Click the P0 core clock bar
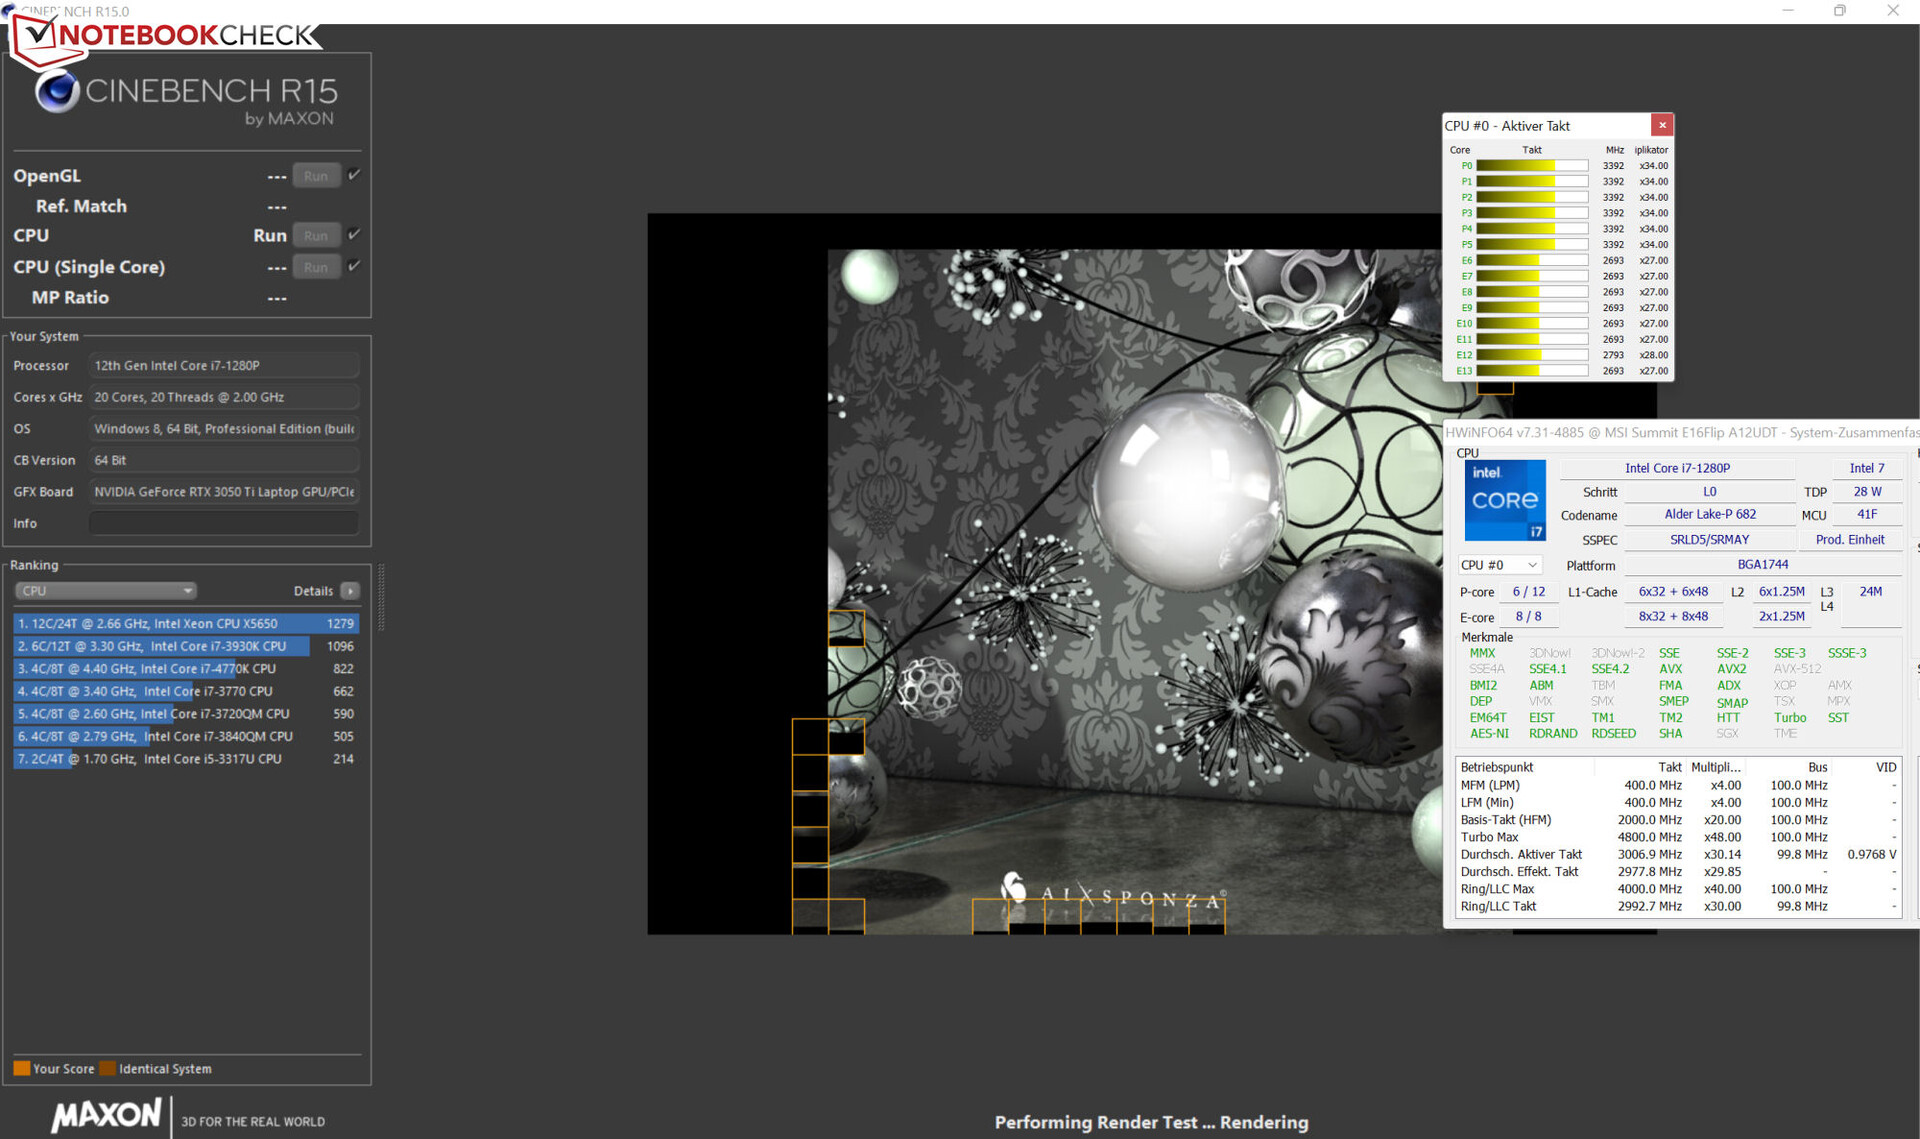Viewport: 1920px width, 1139px height. (x=1531, y=166)
